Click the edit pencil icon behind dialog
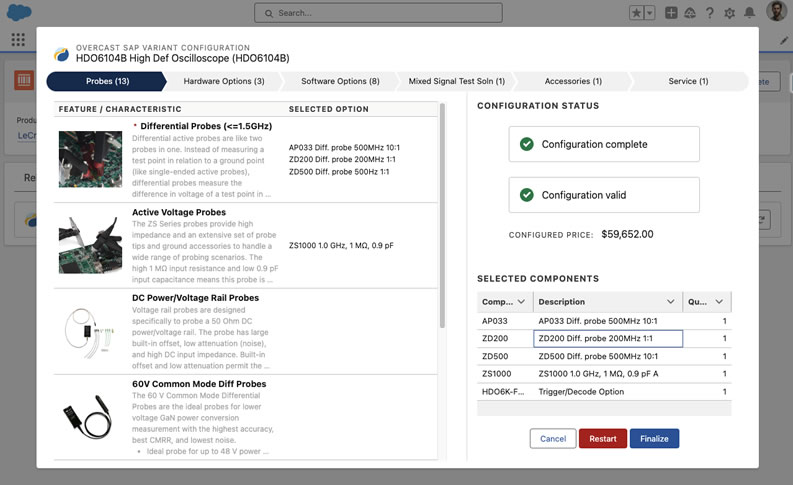 coord(784,40)
